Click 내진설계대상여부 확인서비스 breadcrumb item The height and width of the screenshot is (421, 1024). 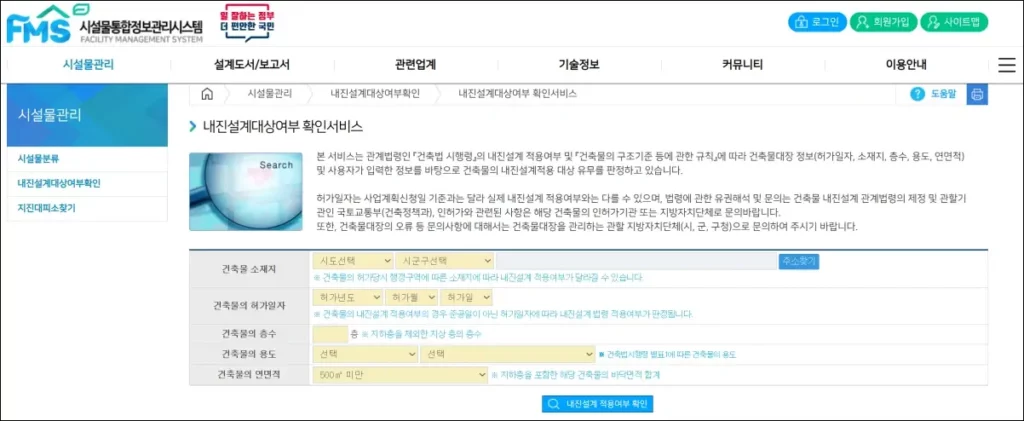(x=517, y=94)
